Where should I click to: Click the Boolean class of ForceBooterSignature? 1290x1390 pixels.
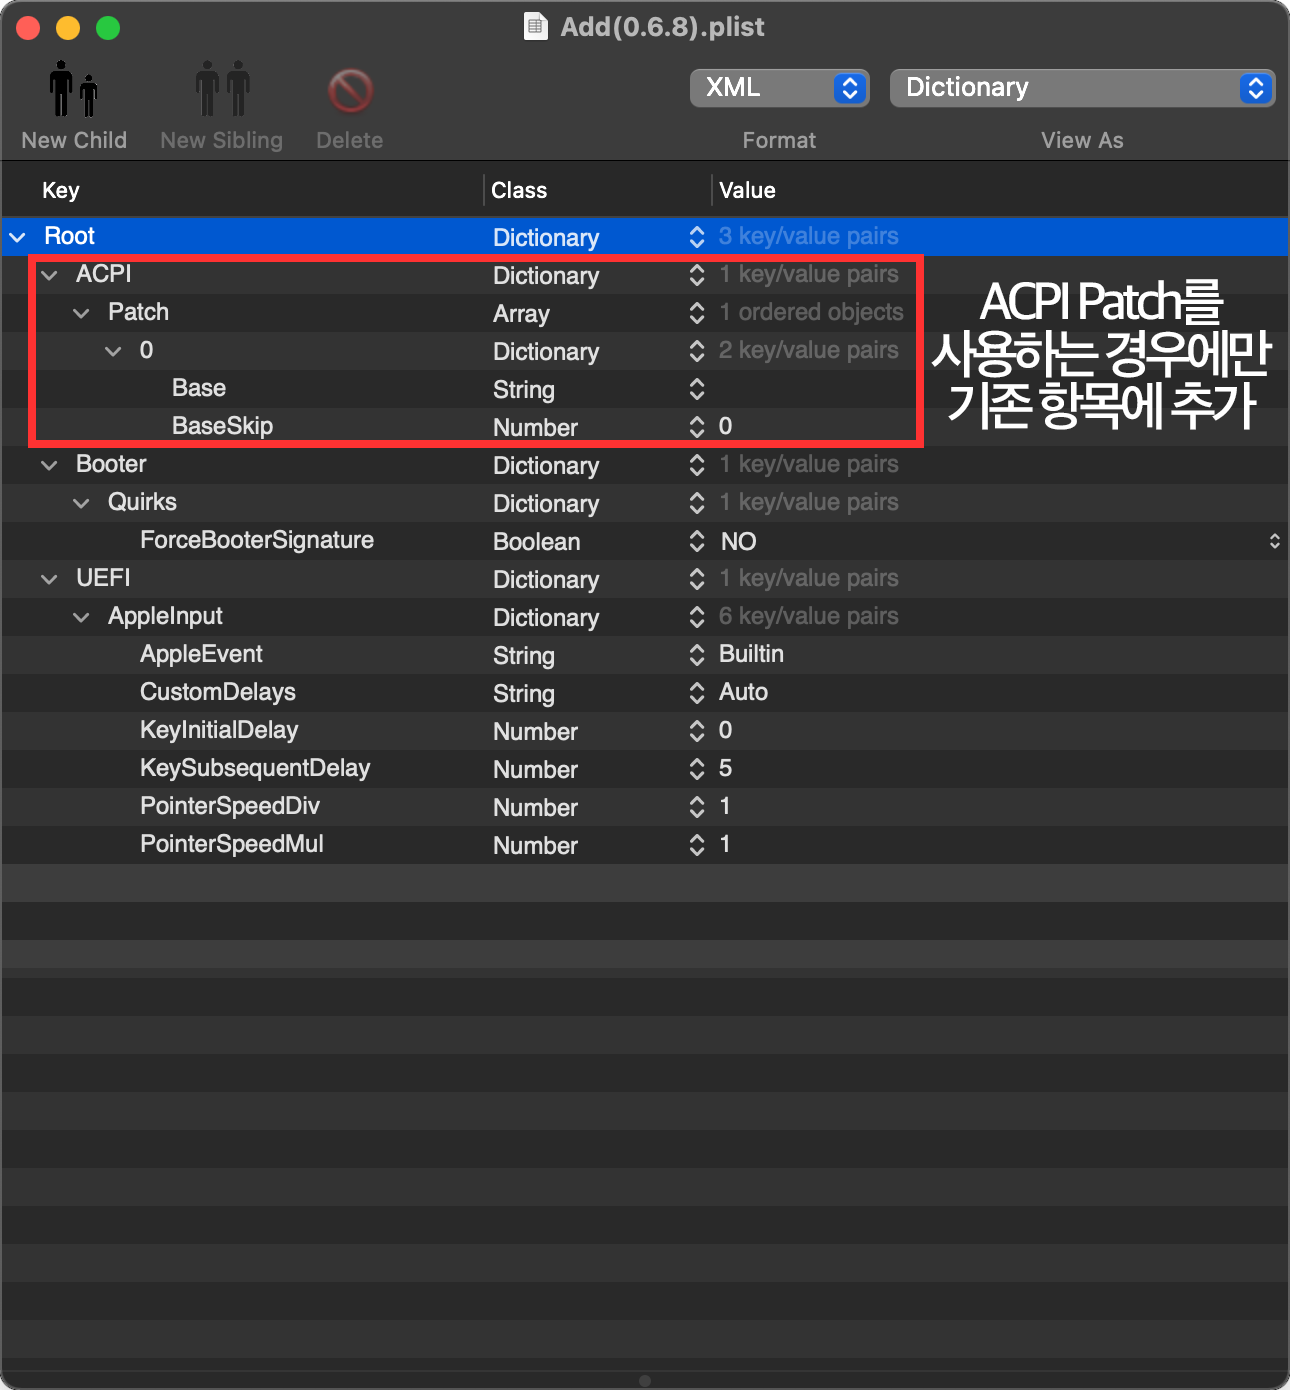tap(536, 542)
